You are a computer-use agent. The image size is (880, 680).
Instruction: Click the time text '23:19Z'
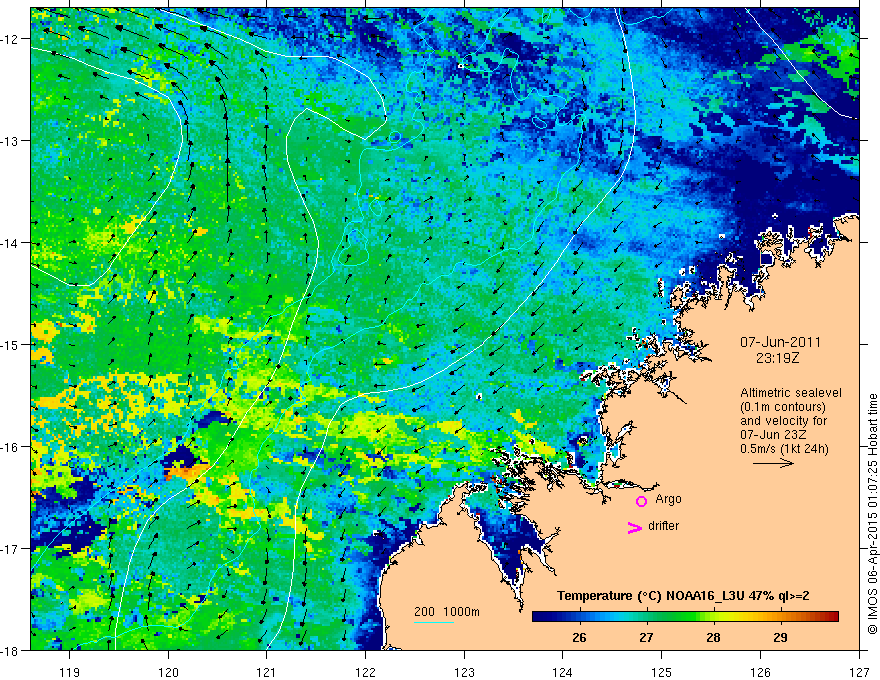click(x=777, y=358)
